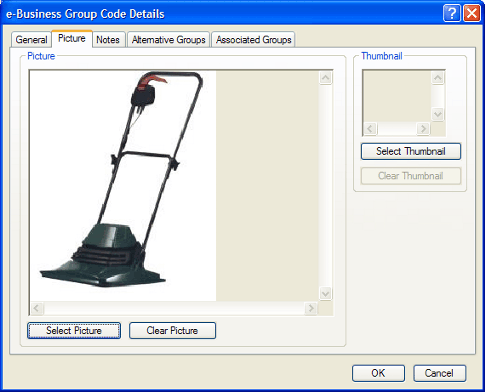Click the Thumbnail pane's scroll left arrow
The height and width of the screenshot is (392, 485).
click(370, 128)
